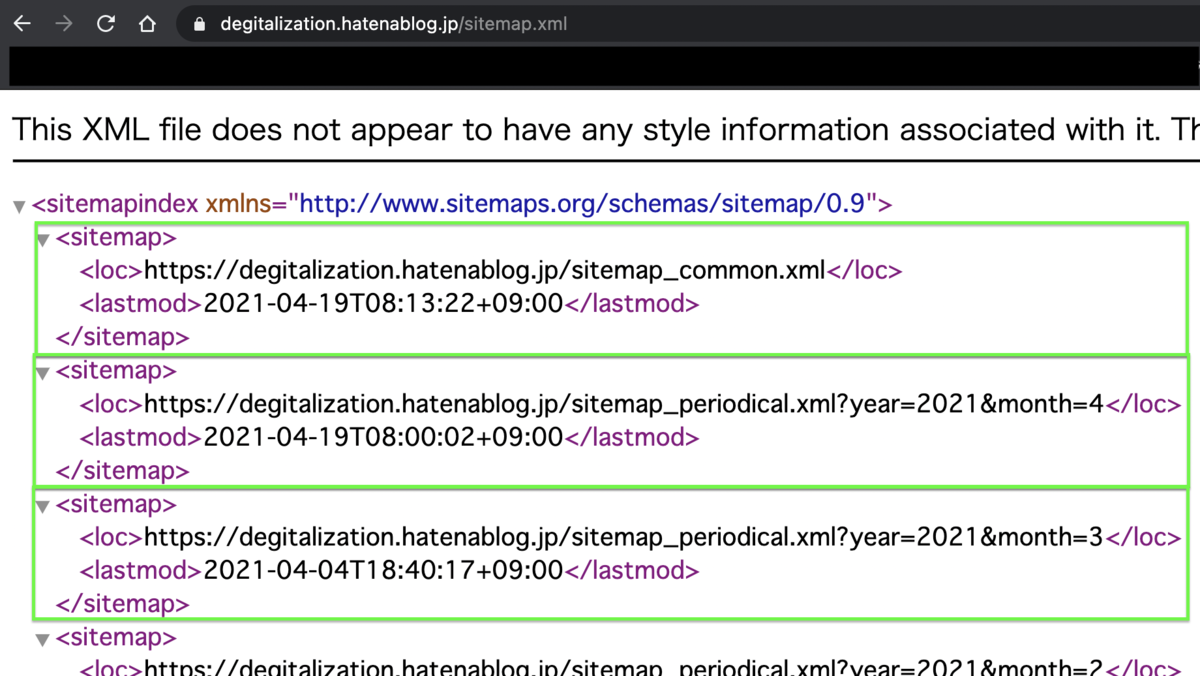The width and height of the screenshot is (1200, 676).
Task: Collapse the sitemap_common.xml sitemap node triangle
Action: (x=43, y=240)
